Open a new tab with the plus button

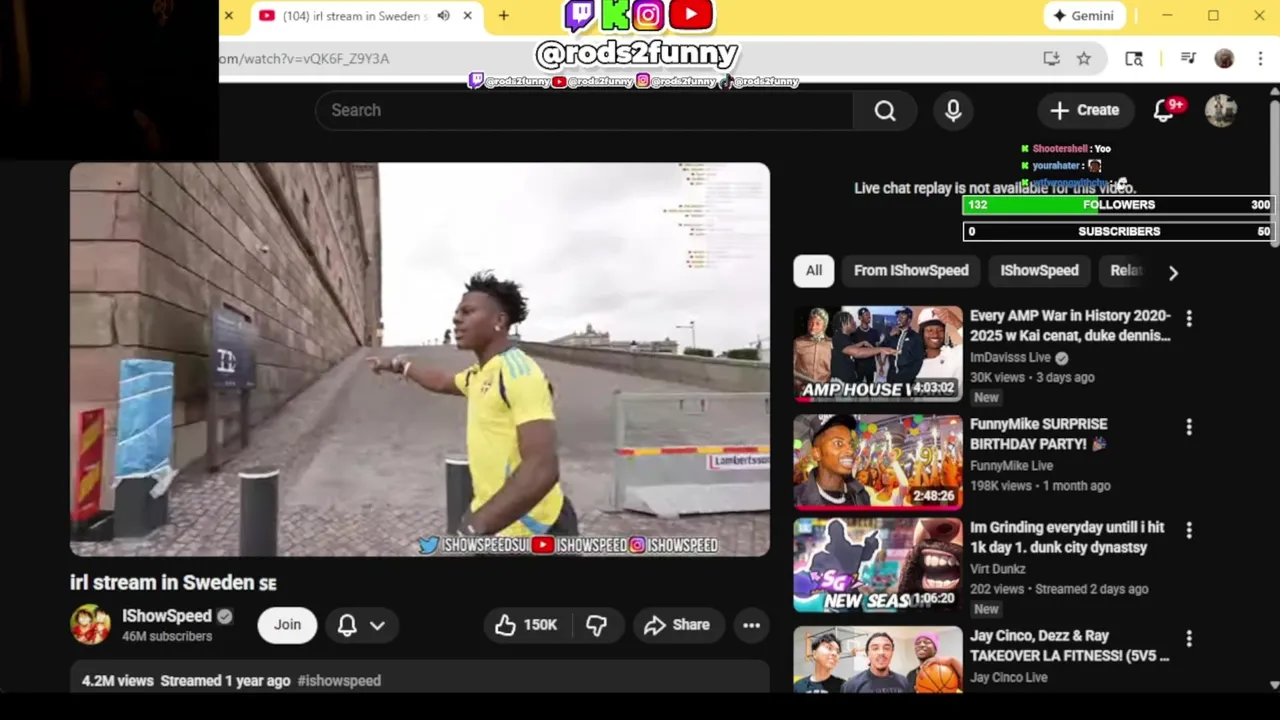pos(504,16)
